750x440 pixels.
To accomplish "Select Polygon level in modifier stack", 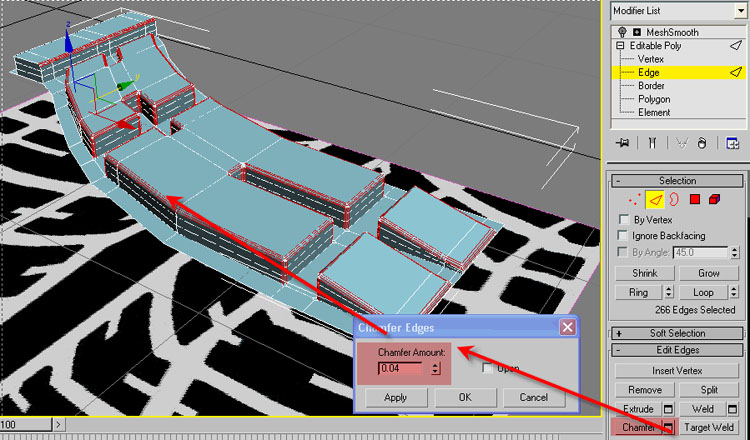I will [654, 99].
